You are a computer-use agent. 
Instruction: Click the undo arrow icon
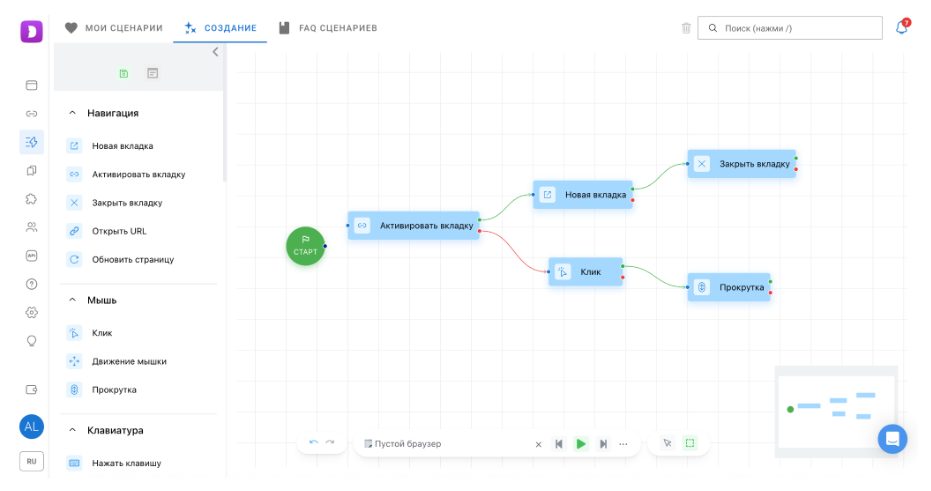point(314,443)
